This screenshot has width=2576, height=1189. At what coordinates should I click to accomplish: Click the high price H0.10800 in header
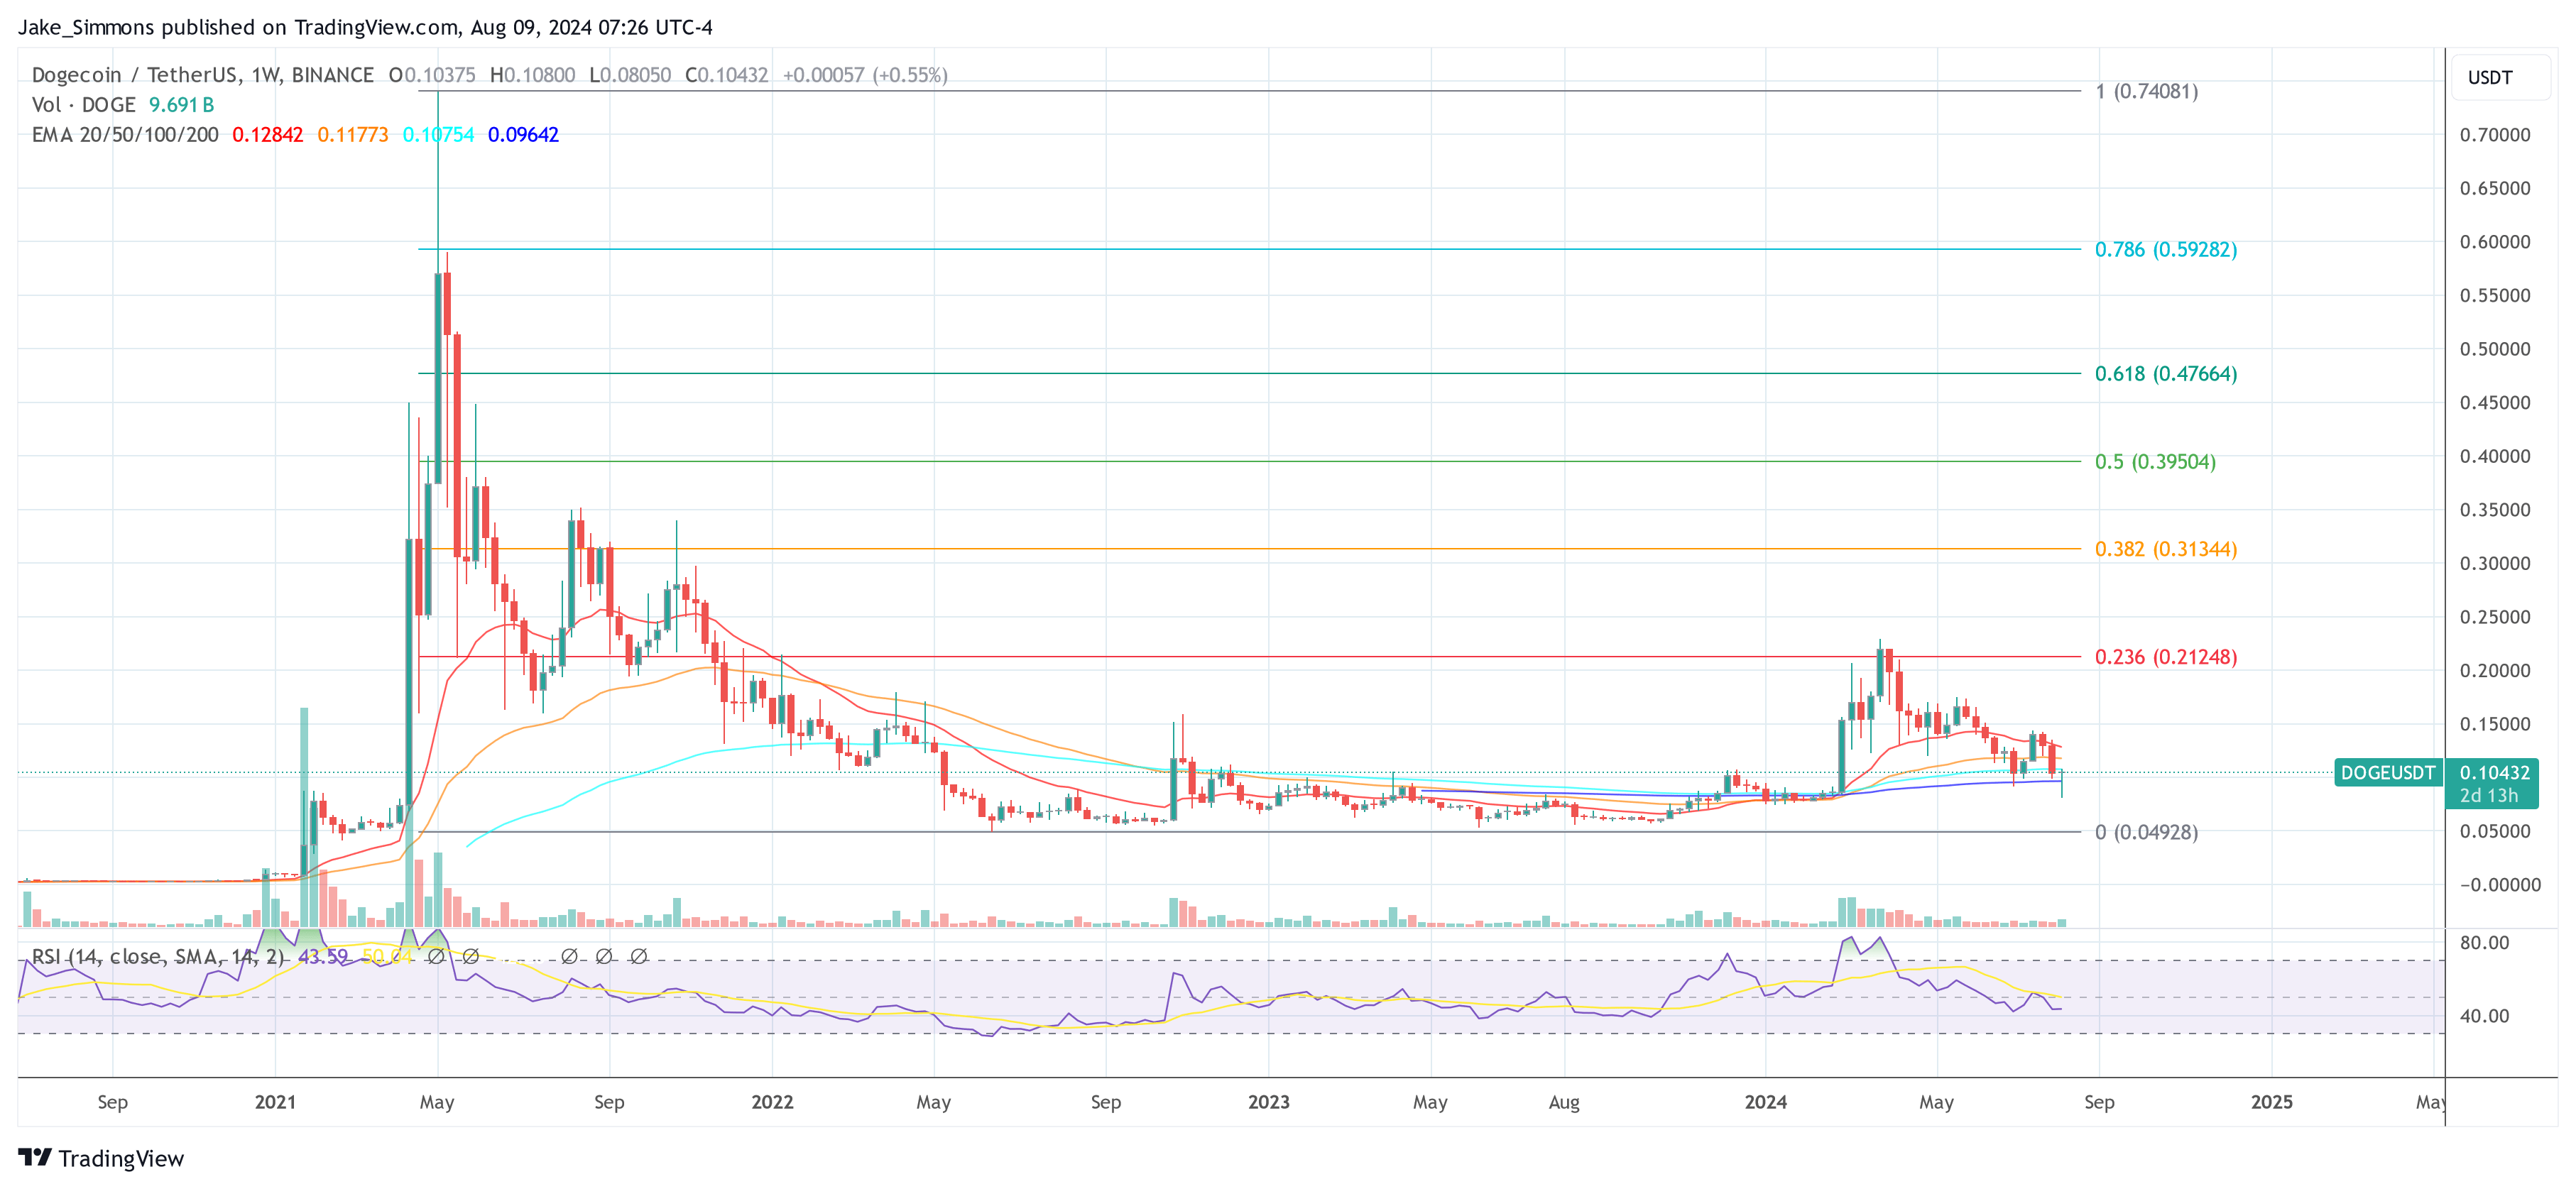532,75
